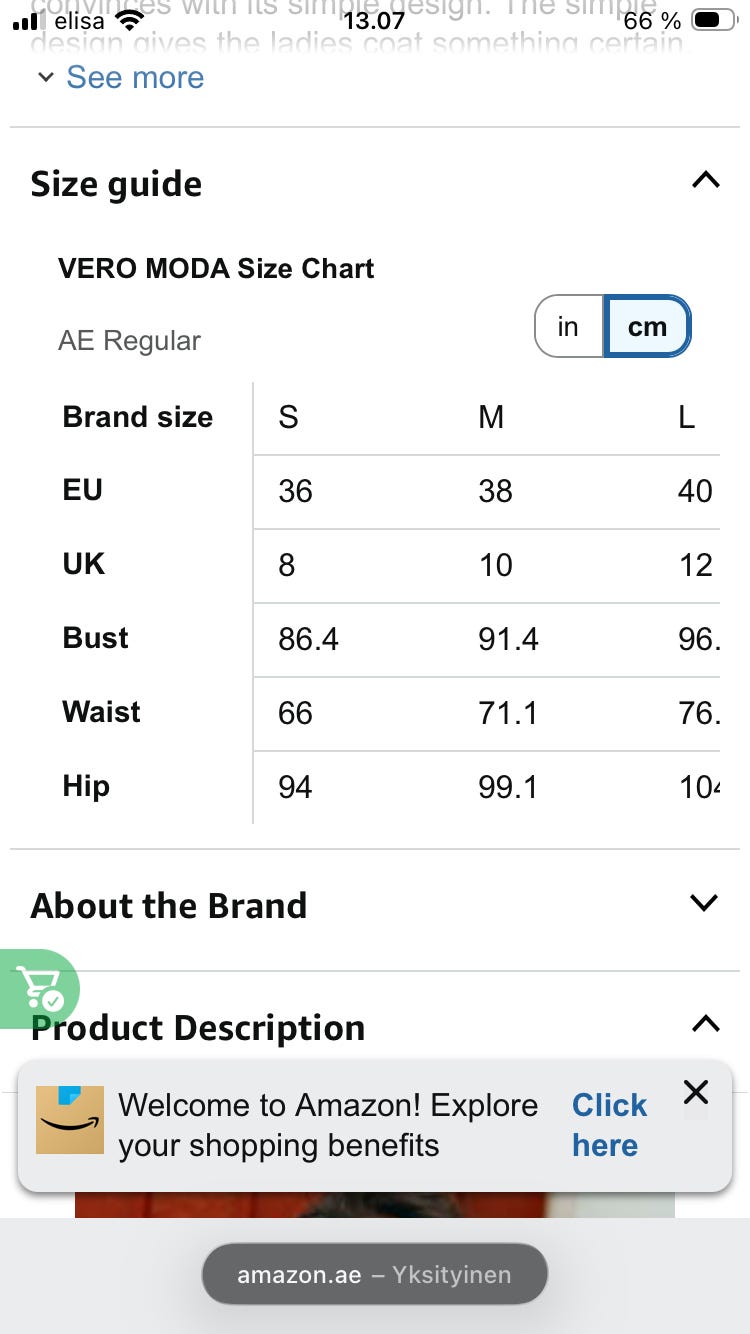750x1334 pixels.
Task: Tap the Click here link
Action: (609, 1125)
